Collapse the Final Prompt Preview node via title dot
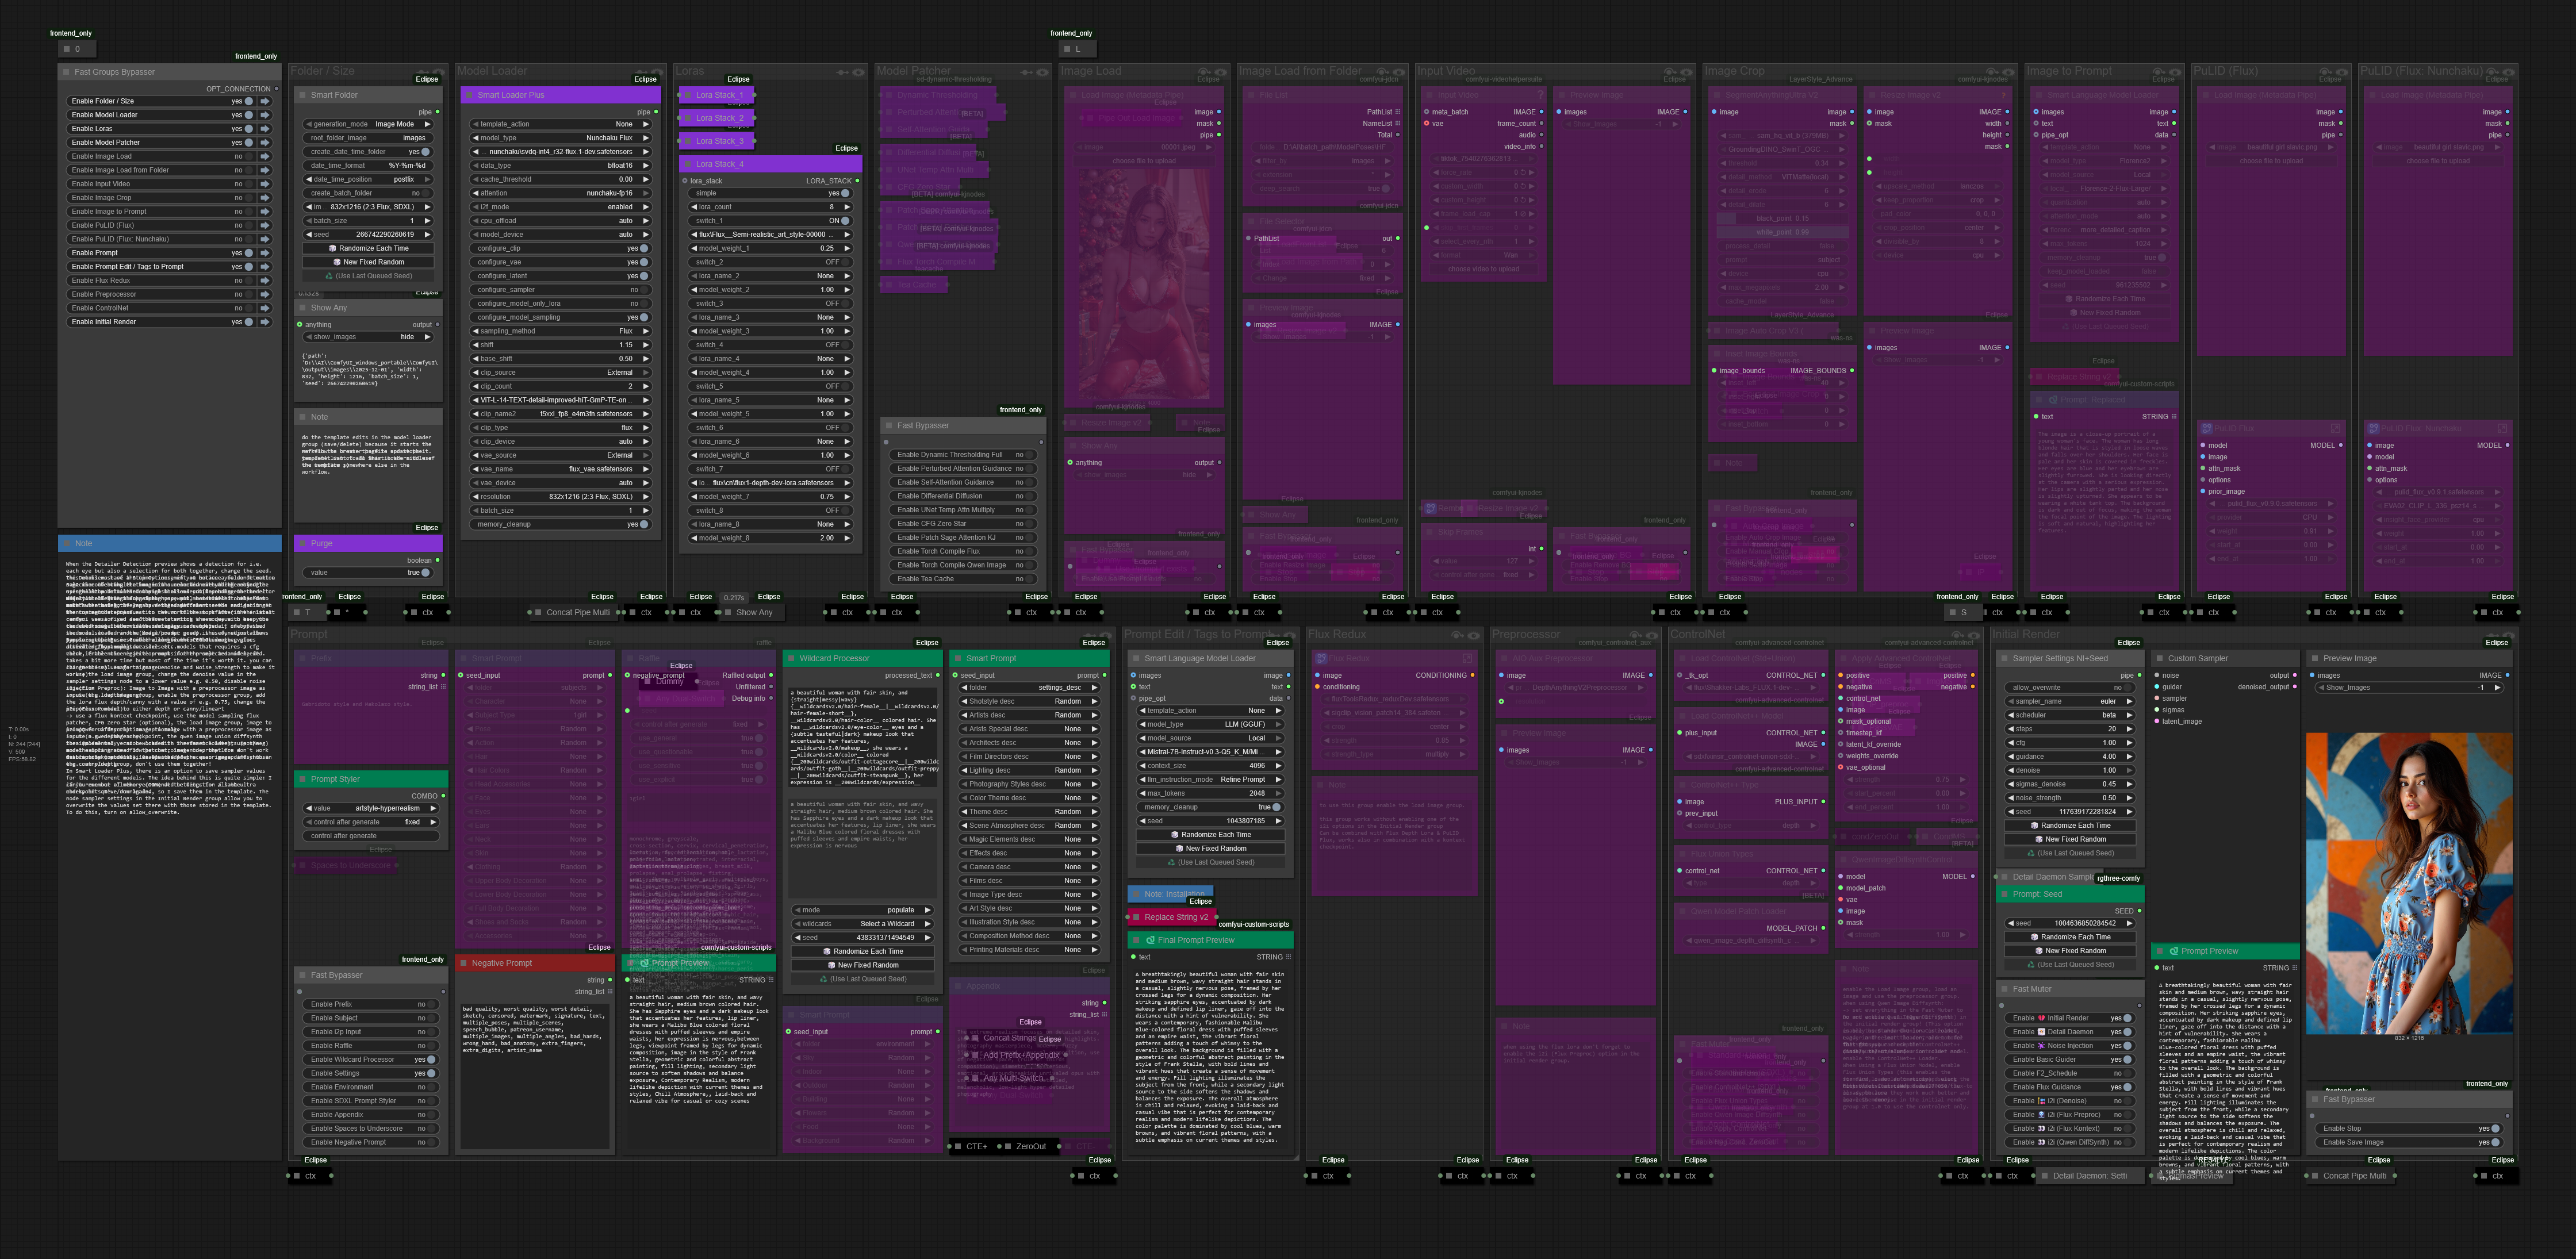This screenshot has height=1259, width=2576. pos(1136,940)
